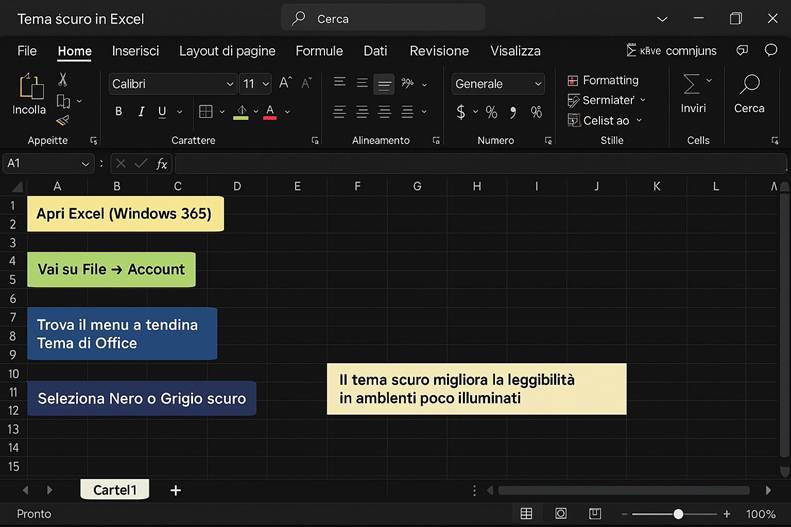Click the Cerca search box in title bar
Viewport: 791px width, 527px height.
(x=383, y=19)
